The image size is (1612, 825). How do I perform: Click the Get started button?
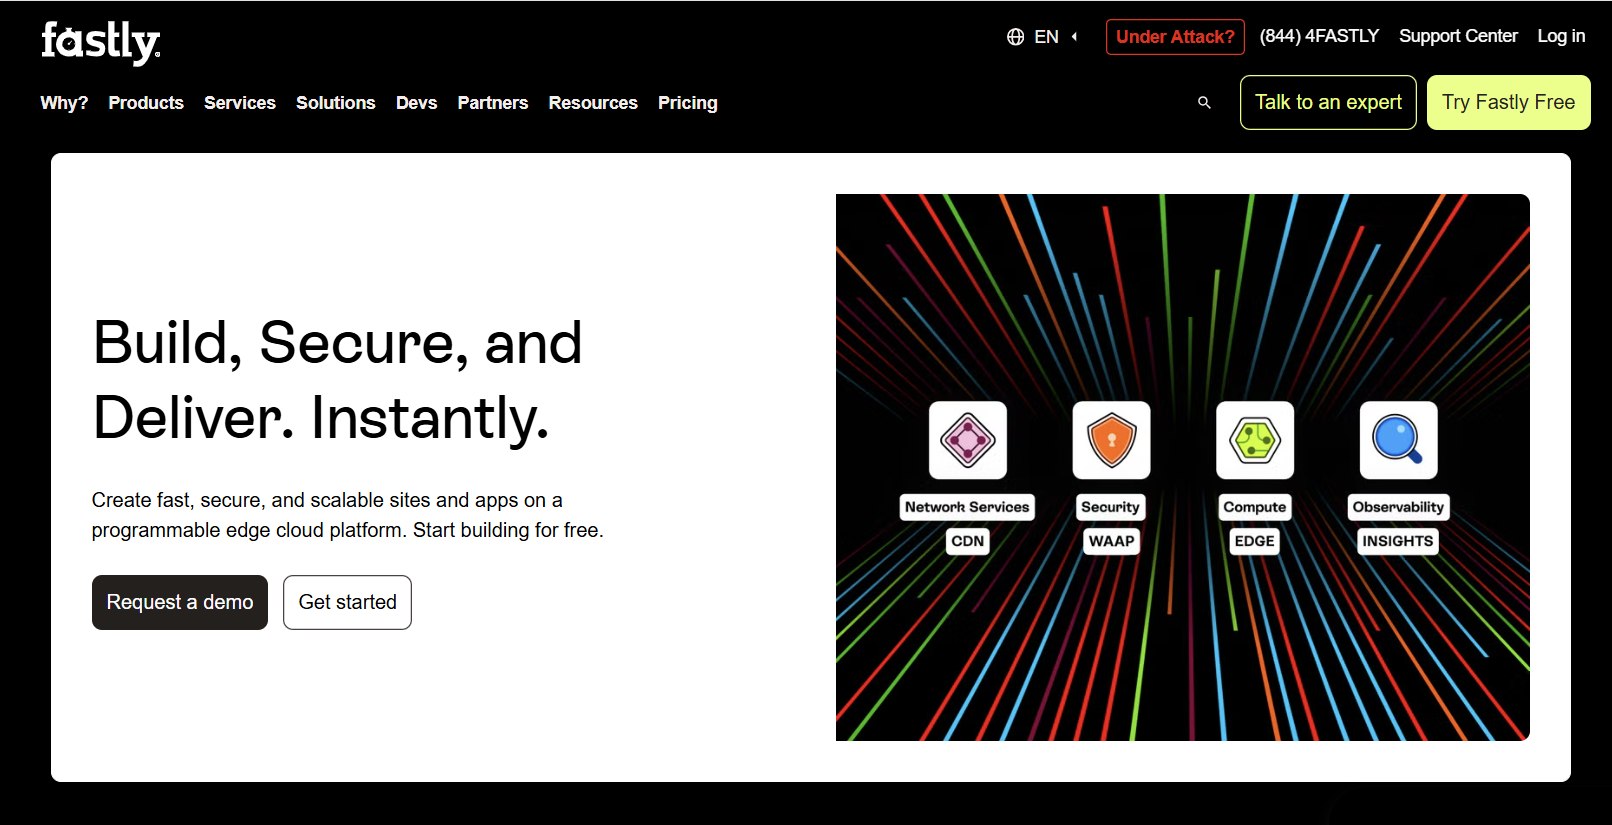pos(347,602)
